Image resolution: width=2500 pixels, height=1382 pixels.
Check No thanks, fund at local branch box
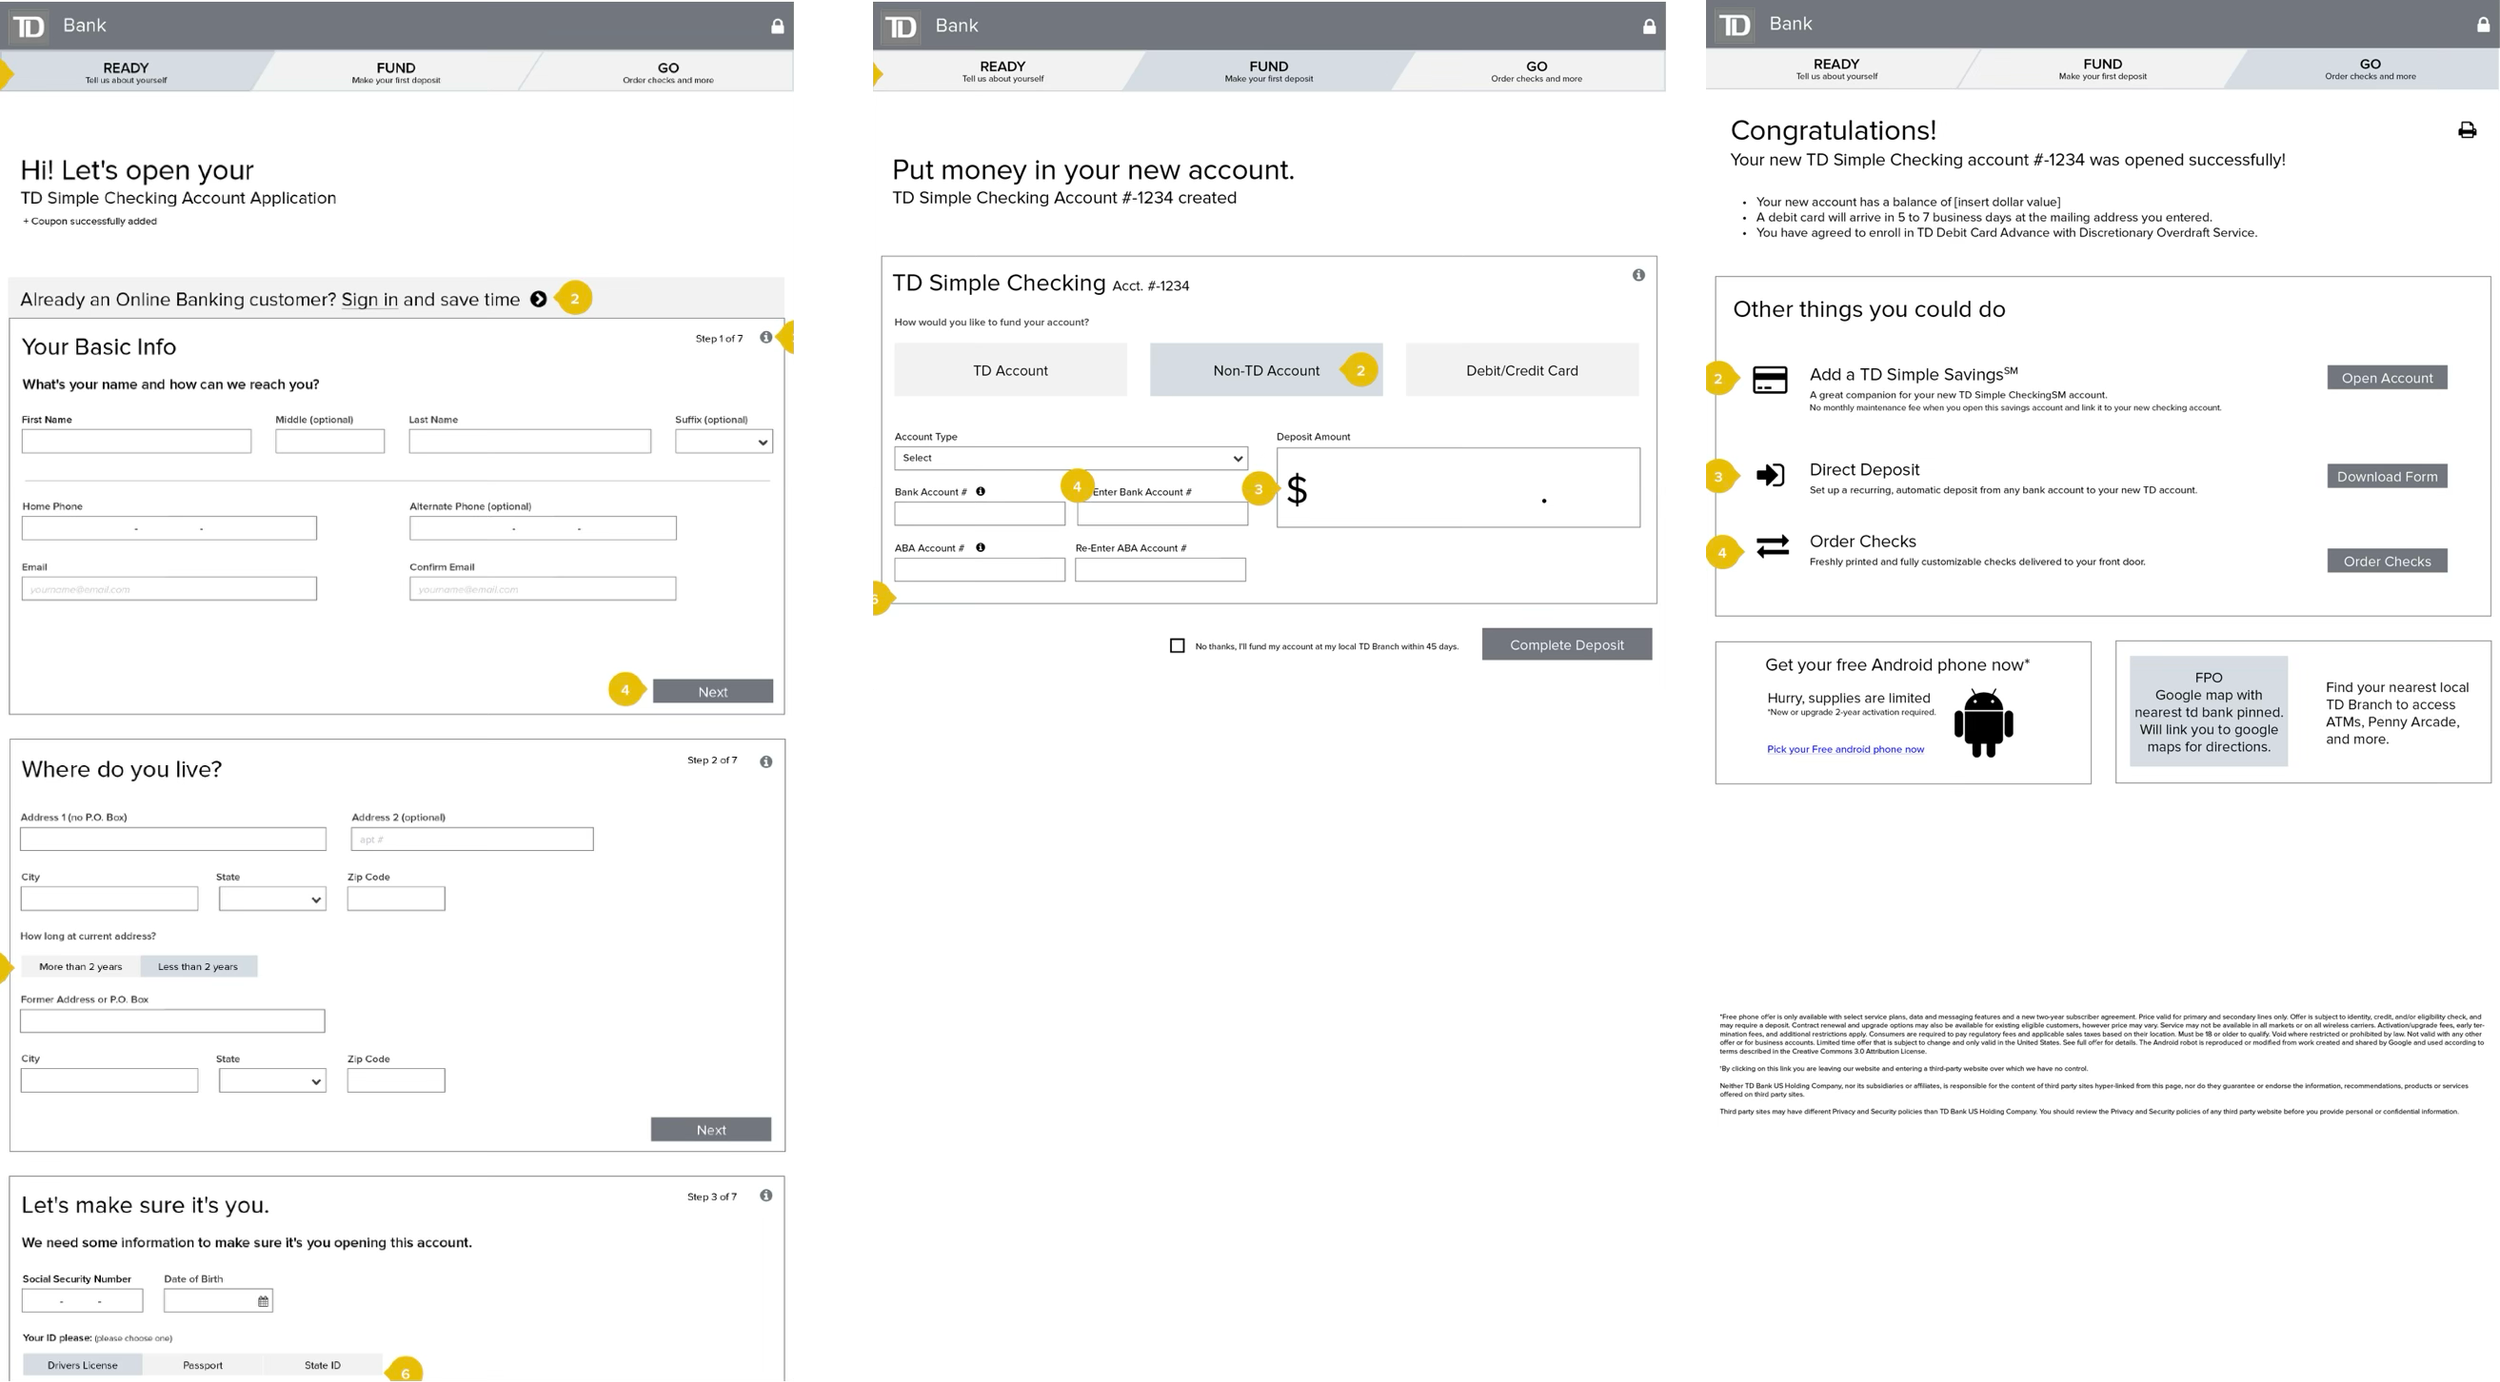[1177, 646]
